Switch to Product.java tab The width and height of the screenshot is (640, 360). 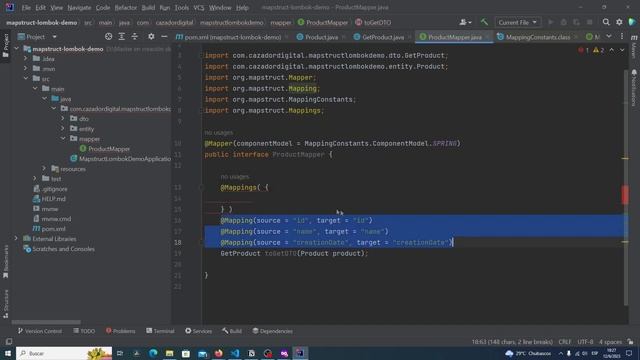click(321, 37)
